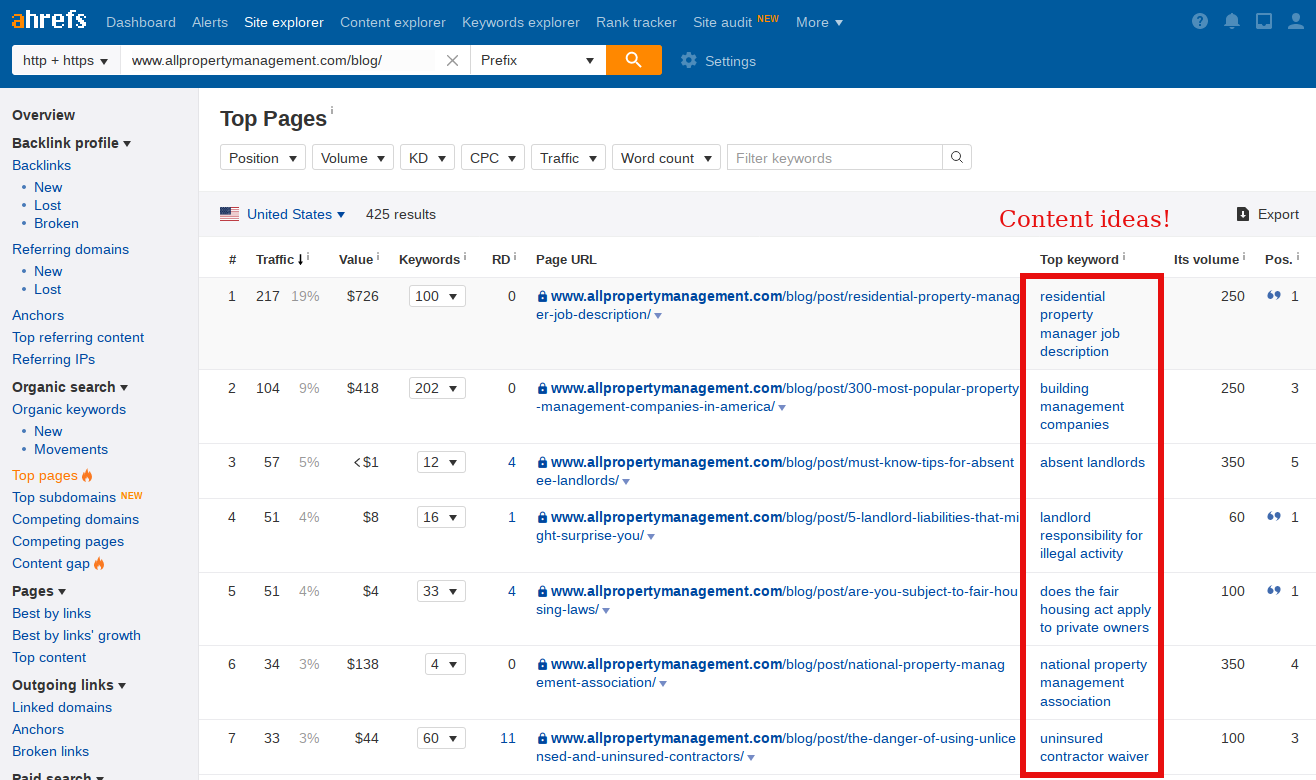The image size is (1316, 780).
Task: Click the Export button
Action: click(1267, 214)
